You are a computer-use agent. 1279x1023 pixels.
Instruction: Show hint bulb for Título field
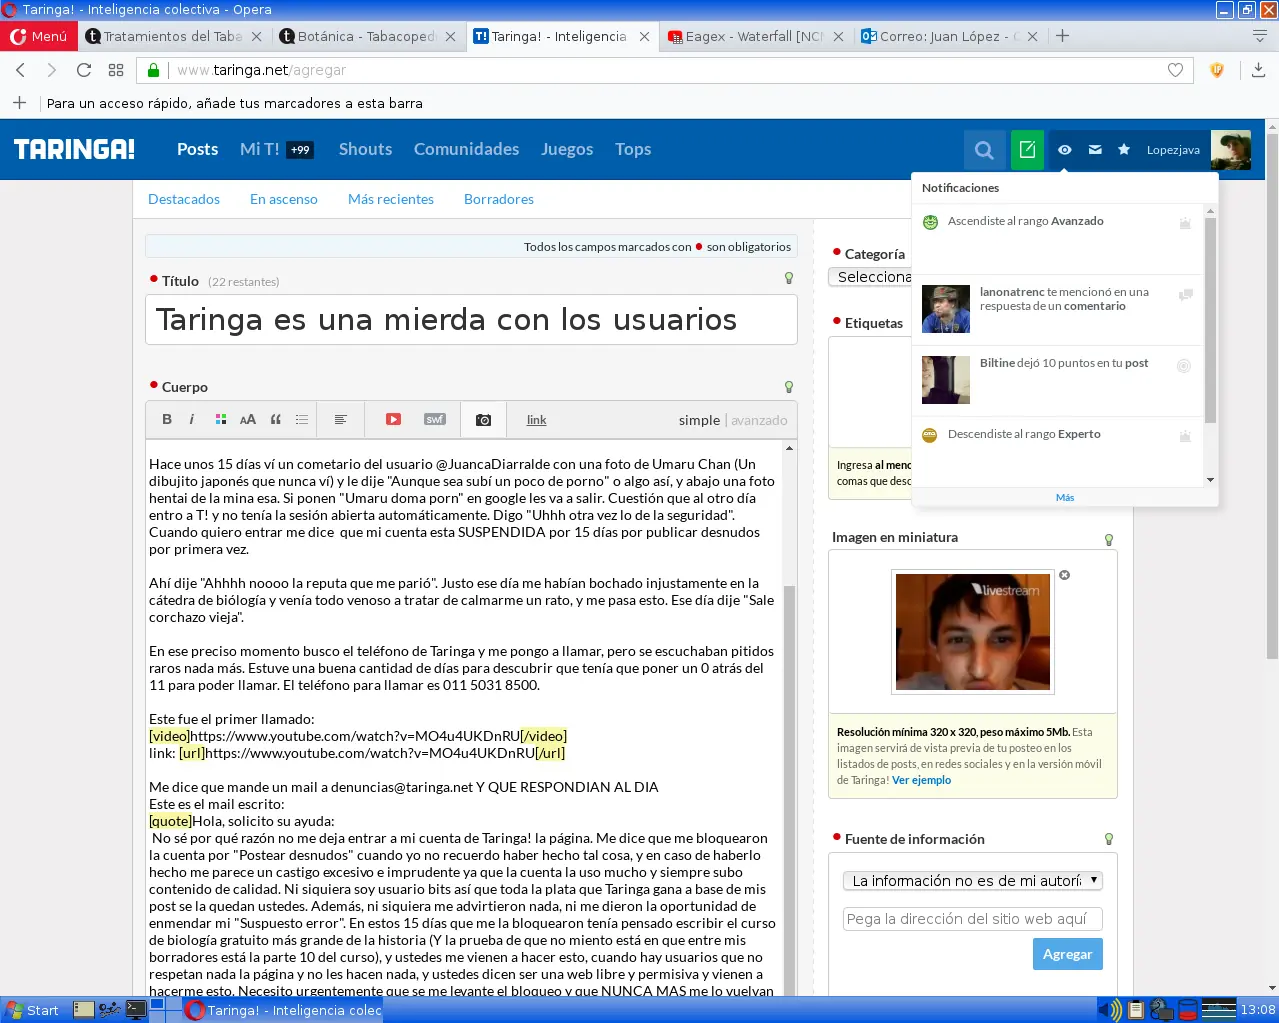[x=789, y=279]
